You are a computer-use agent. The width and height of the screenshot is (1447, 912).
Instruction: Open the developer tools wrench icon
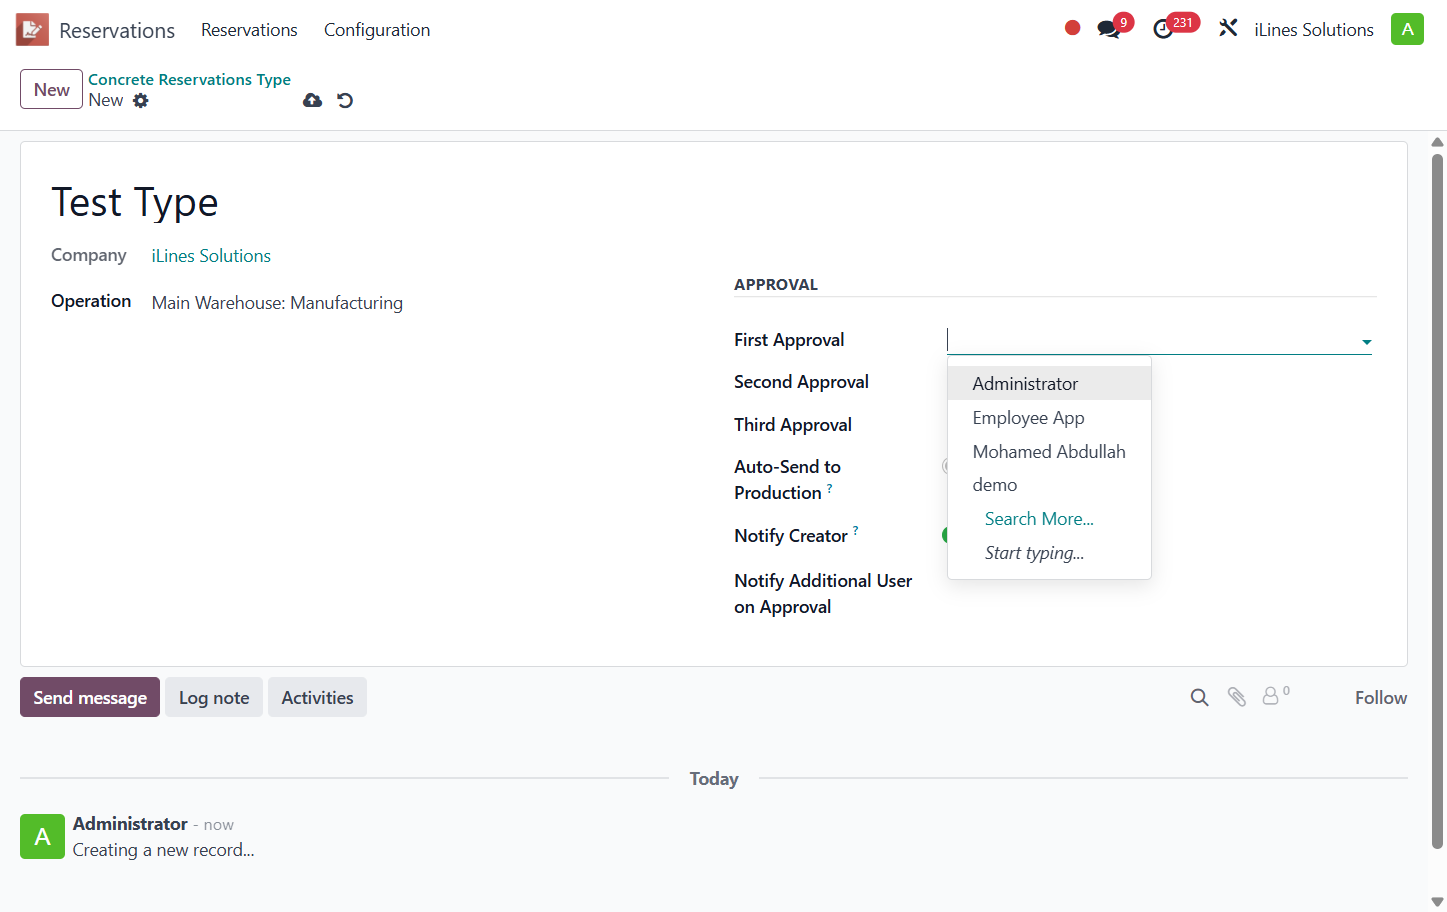click(1228, 29)
